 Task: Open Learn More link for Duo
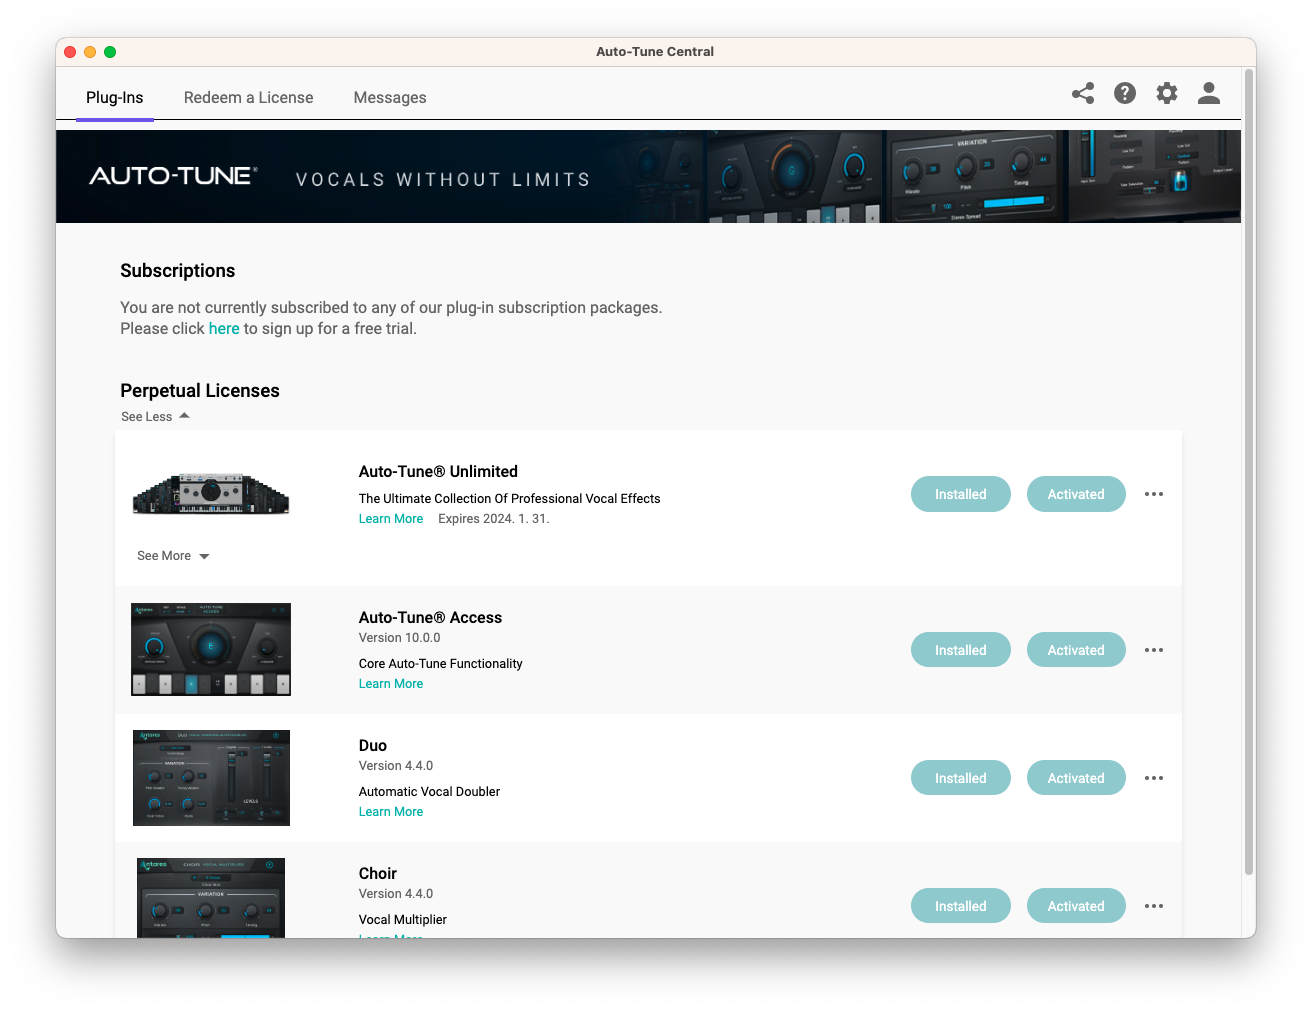391,812
